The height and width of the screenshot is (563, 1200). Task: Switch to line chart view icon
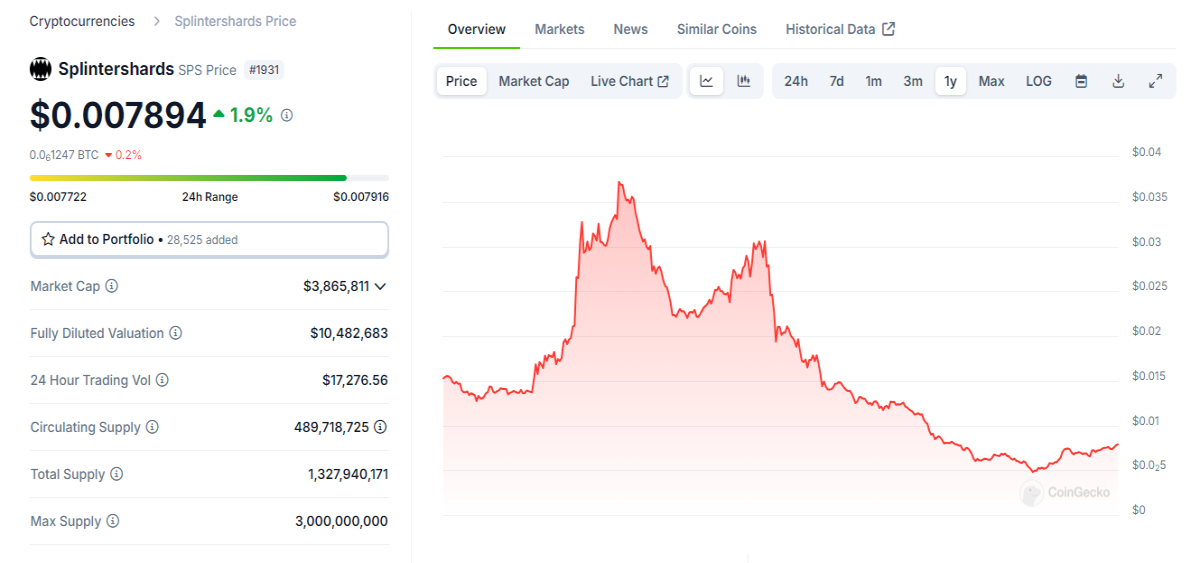point(707,81)
